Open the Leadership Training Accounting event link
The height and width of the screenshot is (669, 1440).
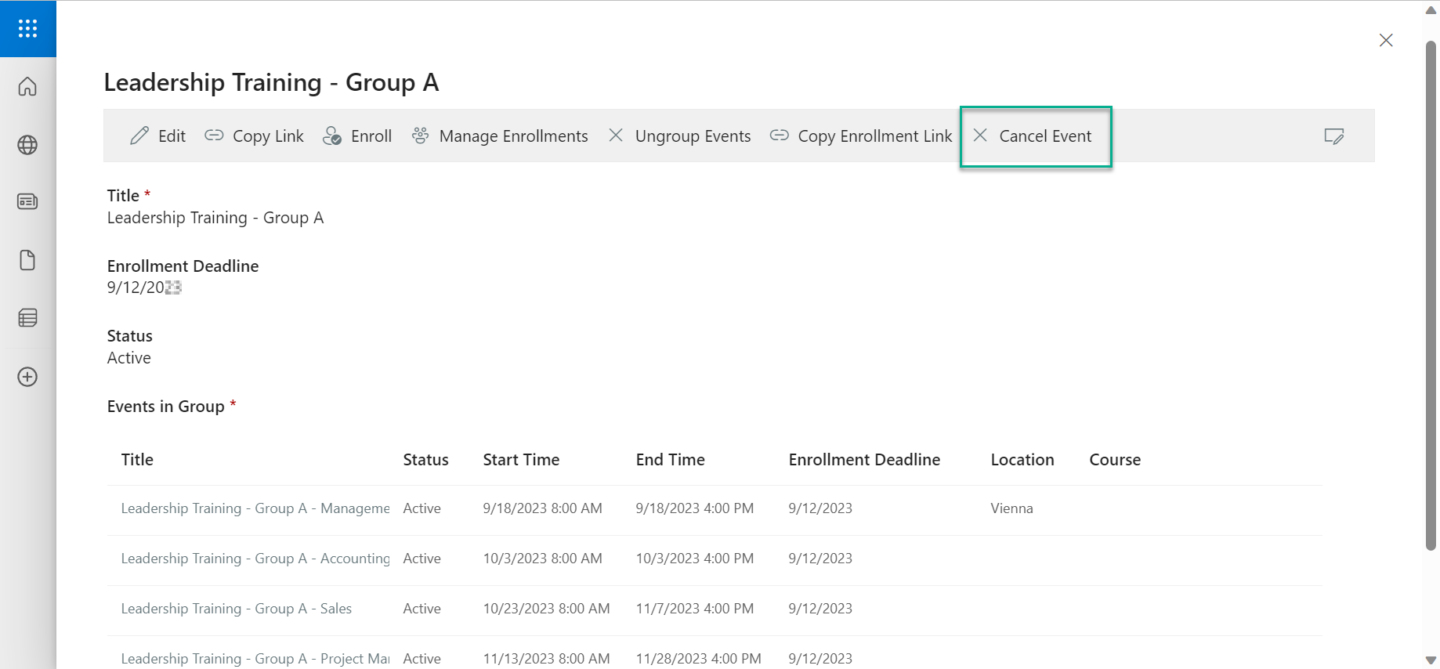point(255,558)
